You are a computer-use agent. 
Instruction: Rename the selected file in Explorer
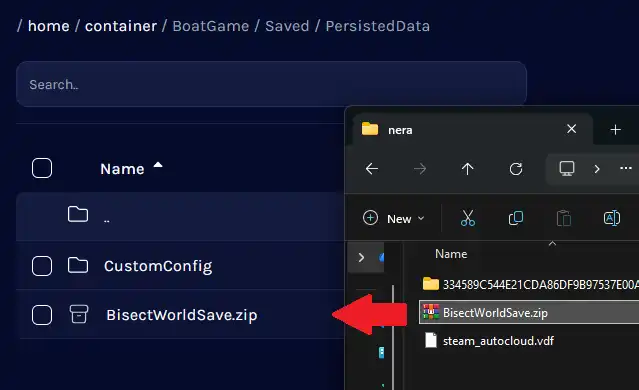[612, 218]
